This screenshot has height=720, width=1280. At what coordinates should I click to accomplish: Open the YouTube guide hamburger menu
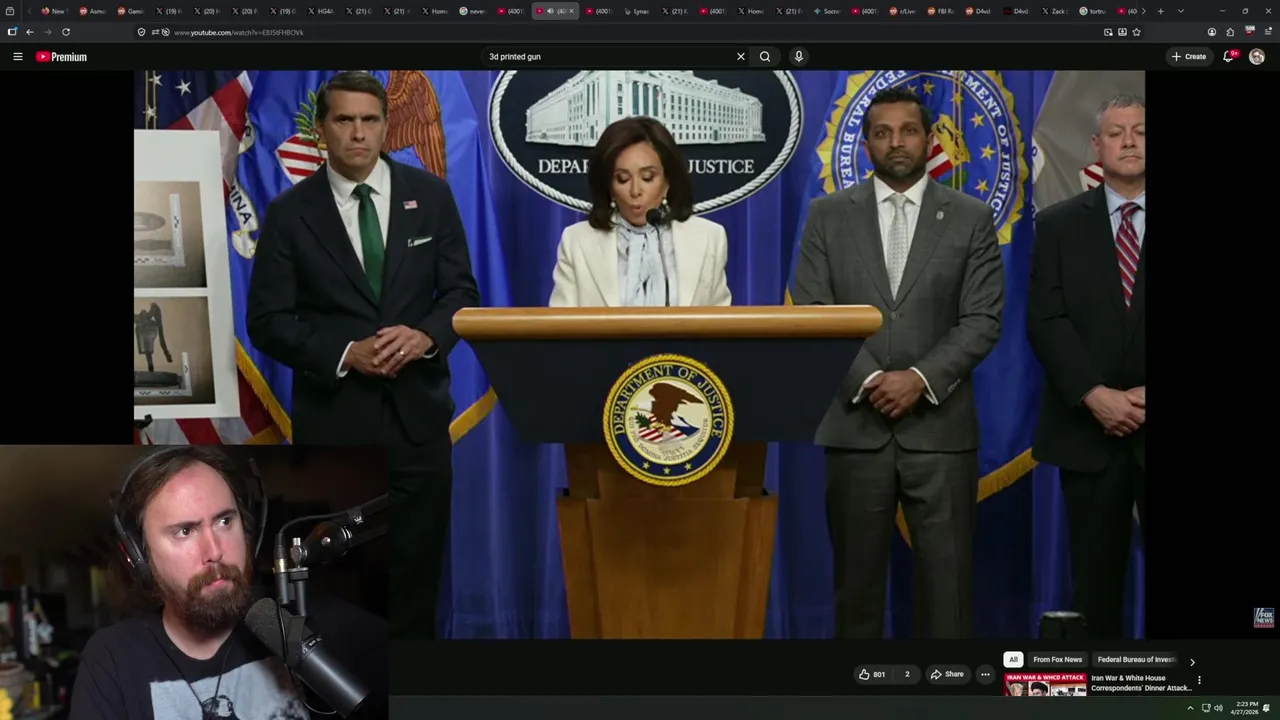pyautogui.click(x=17, y=57)
